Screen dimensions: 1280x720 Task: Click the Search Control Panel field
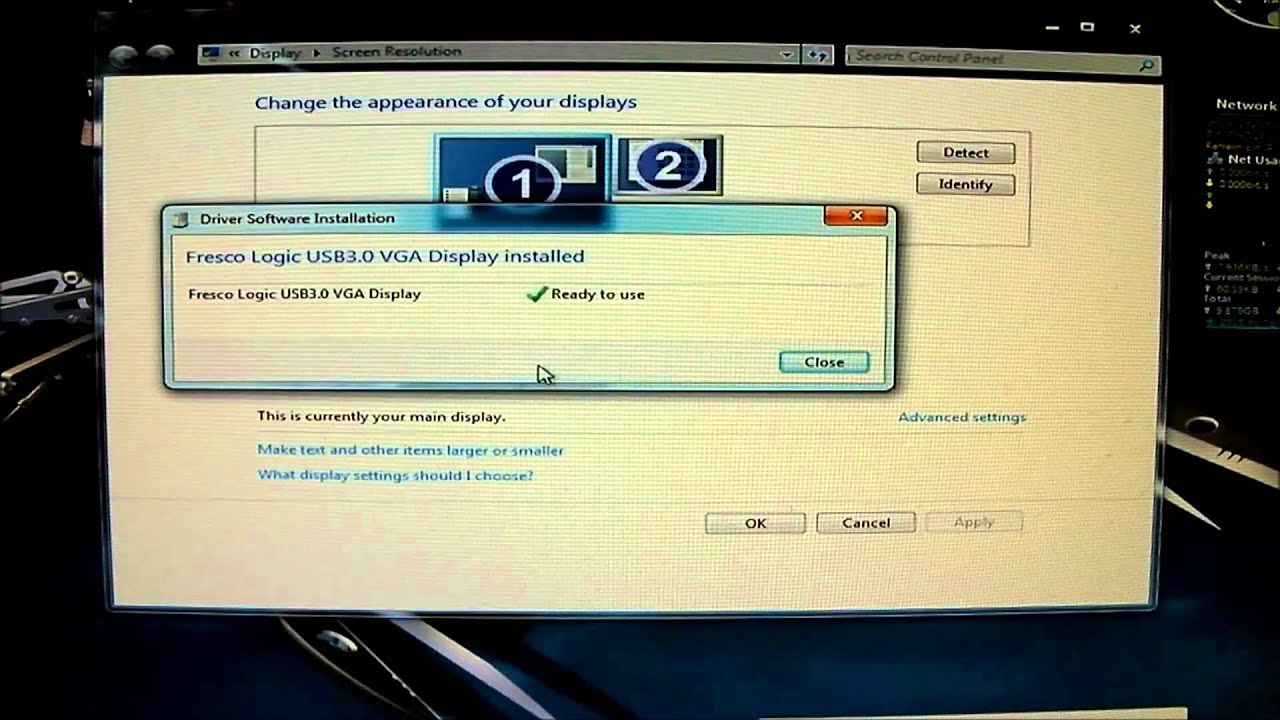point(1002,59)
